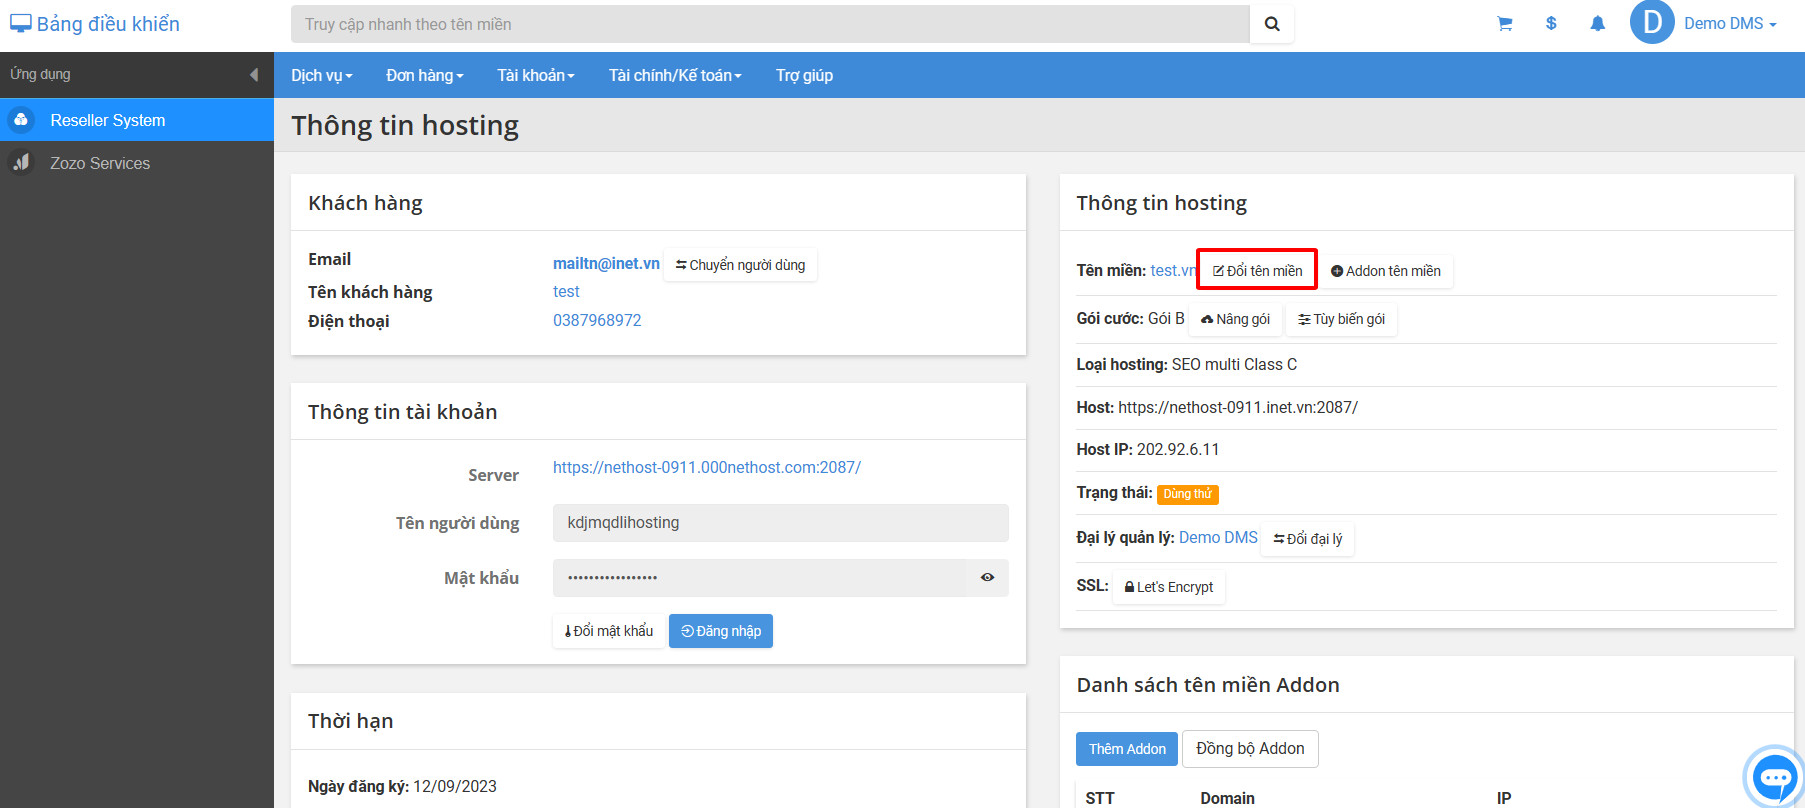Open the customer name test link
Image resolution: width=1805 pixels, height=808 pixels.
click(566, 291)
